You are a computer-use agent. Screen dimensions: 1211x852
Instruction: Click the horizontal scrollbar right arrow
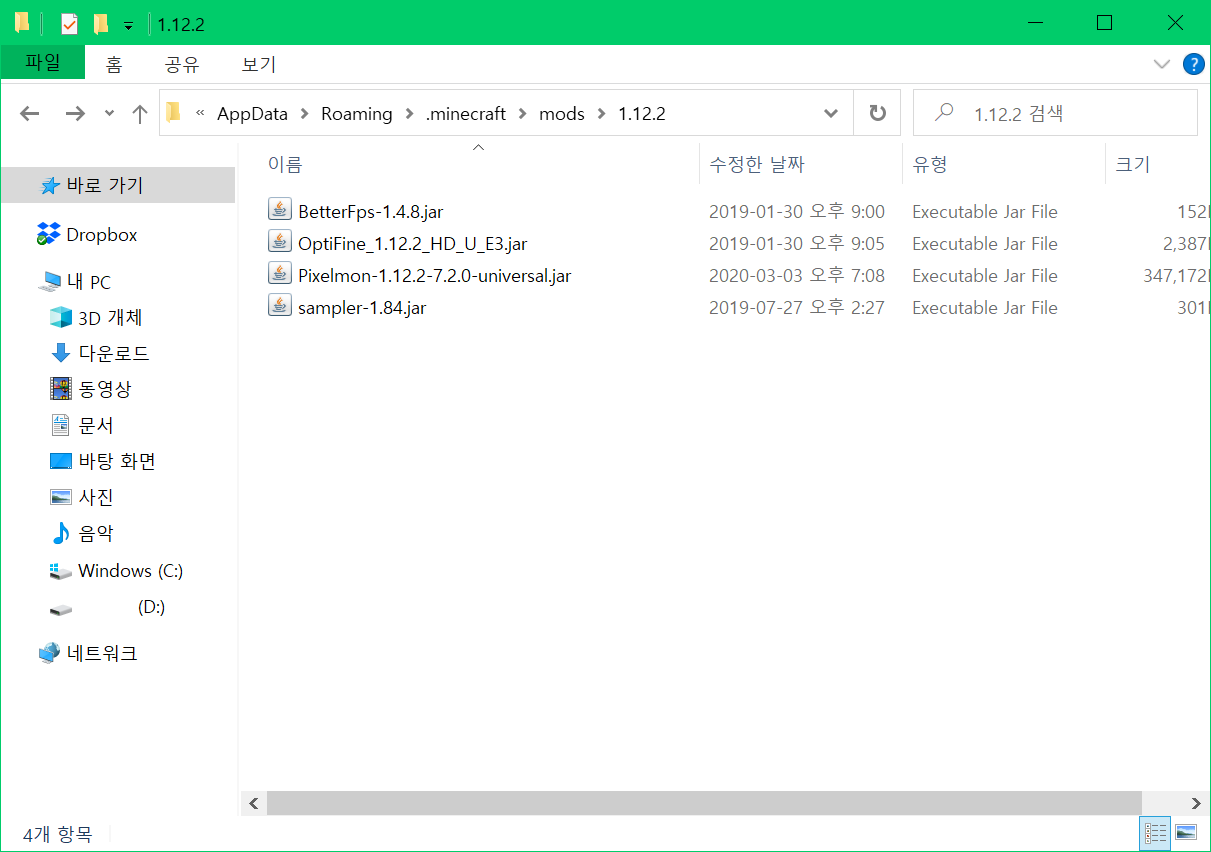tap(1196, 803)
